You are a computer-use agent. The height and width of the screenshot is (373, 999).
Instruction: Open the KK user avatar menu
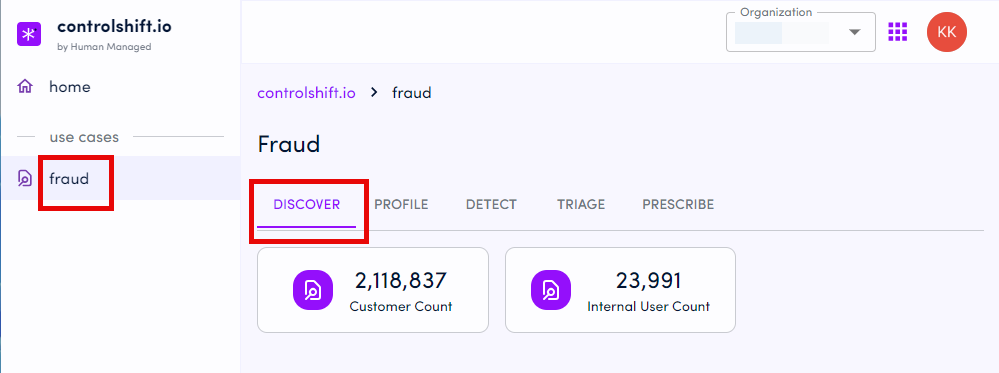947,32
